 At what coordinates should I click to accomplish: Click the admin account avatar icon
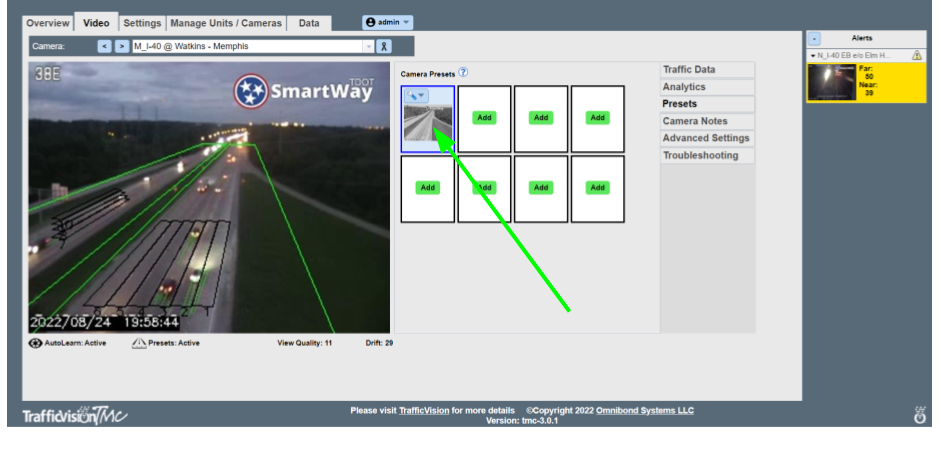pyautogui.click(x=370, y=22)
